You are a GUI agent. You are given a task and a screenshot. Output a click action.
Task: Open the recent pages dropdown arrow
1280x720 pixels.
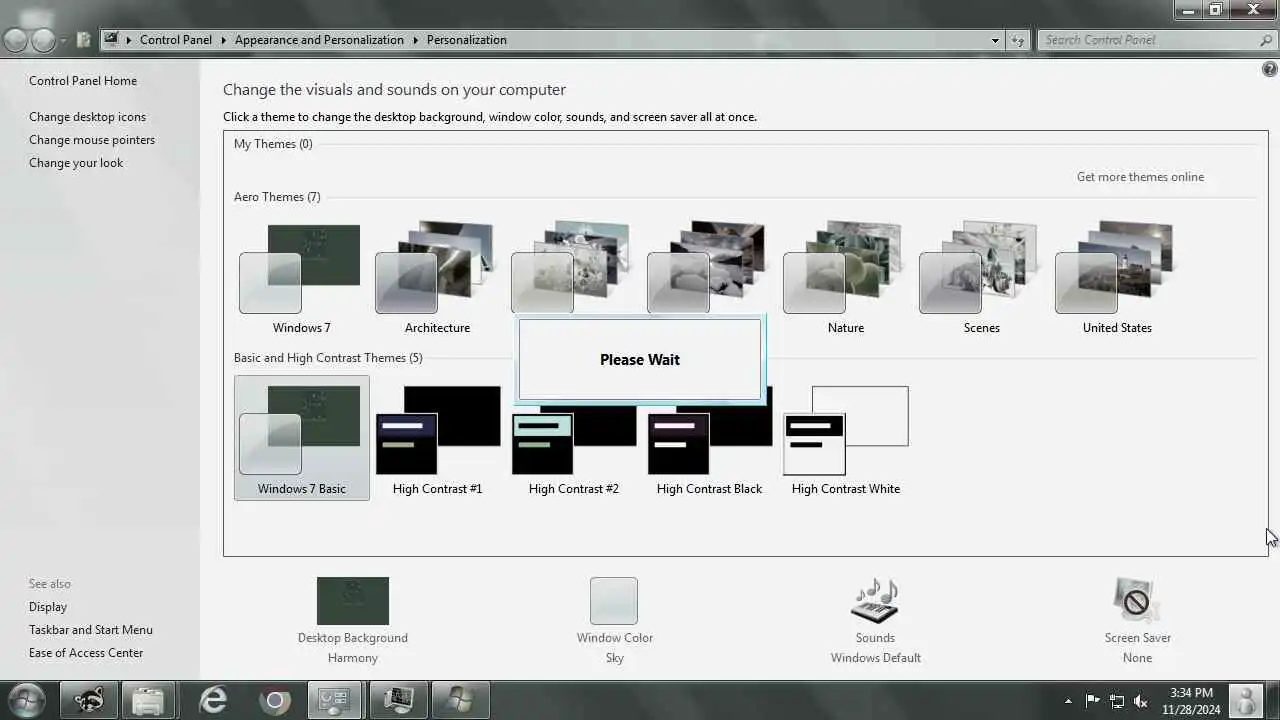click(63, 40)
